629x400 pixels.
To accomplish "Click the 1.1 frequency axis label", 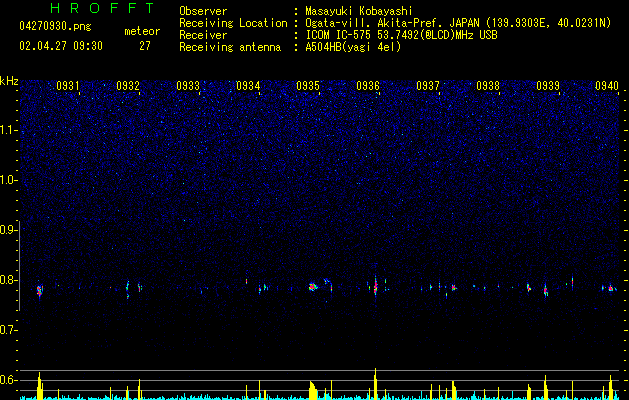I will pyautogui.click(x=7, y=130).
